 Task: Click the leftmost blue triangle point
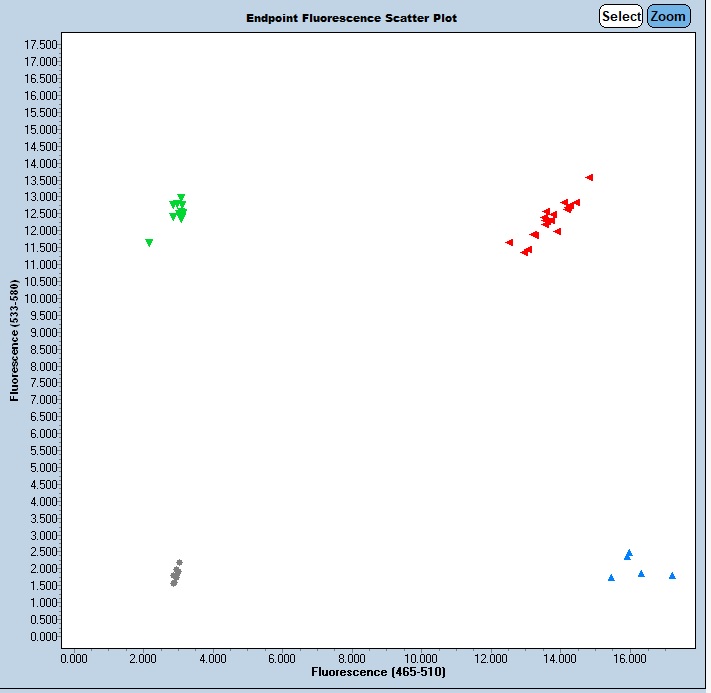pos(611,577)
